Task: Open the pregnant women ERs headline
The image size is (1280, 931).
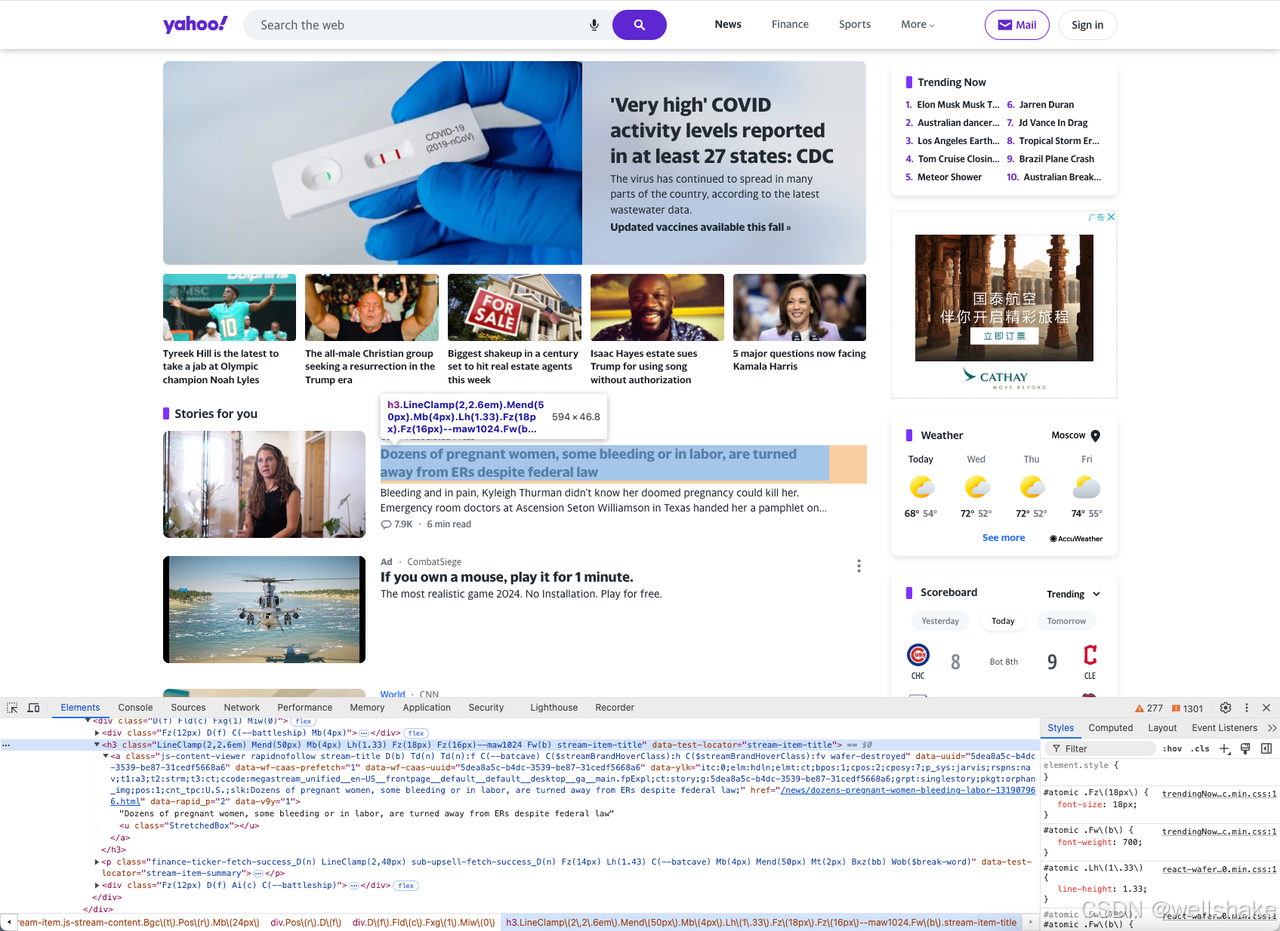Action: [588, 463]
